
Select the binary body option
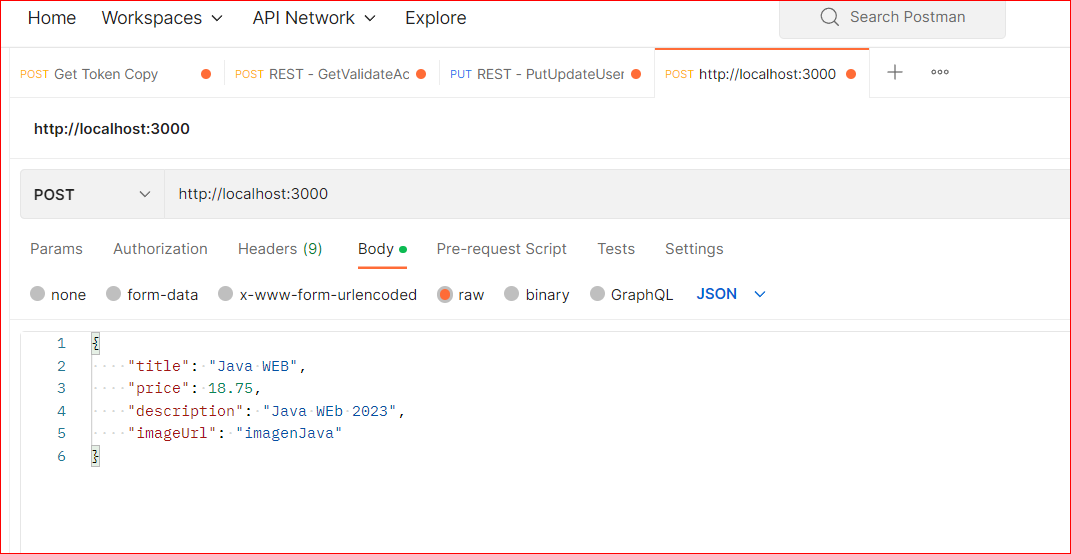[x=537, y=294]
